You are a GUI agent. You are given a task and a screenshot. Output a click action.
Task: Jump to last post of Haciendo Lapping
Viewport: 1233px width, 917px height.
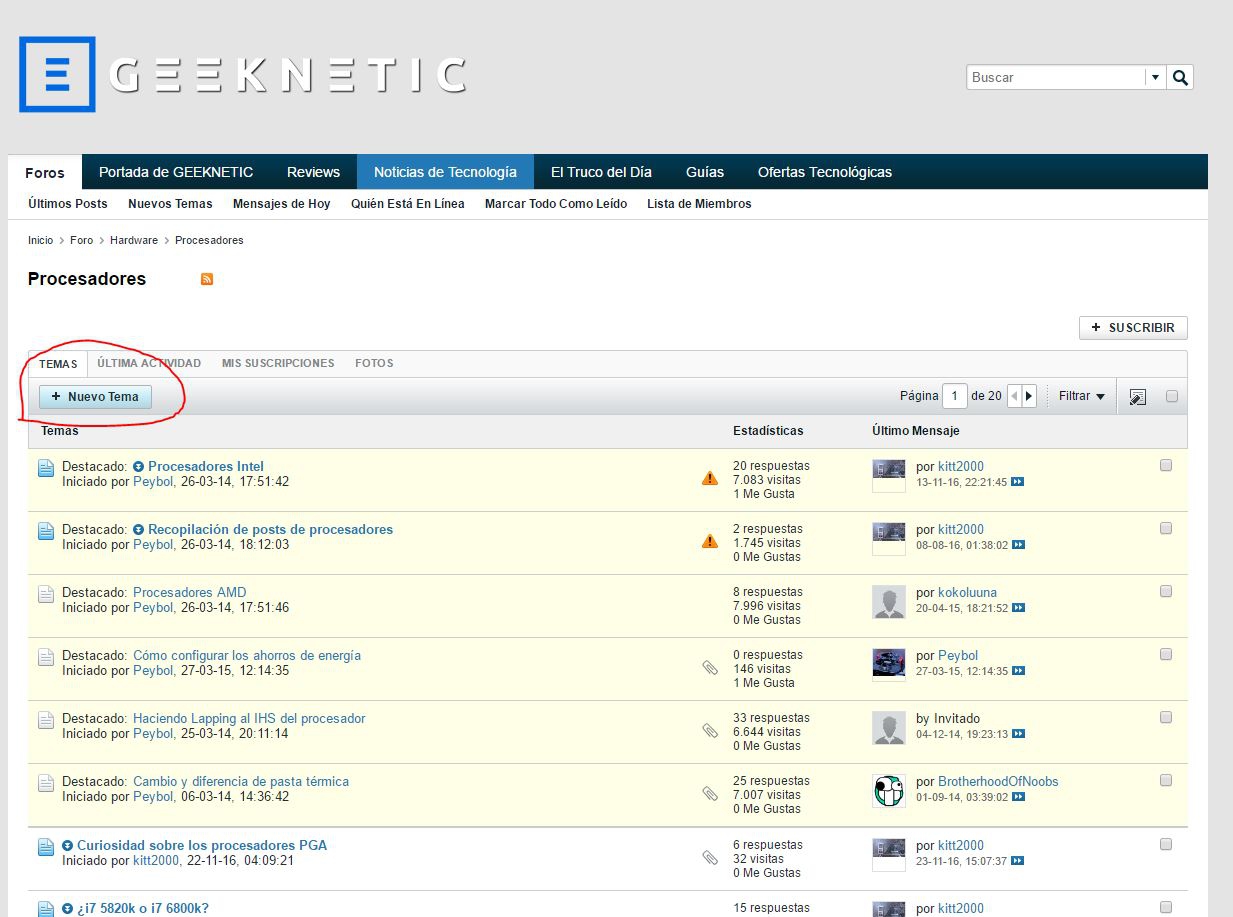(1018, 734)
